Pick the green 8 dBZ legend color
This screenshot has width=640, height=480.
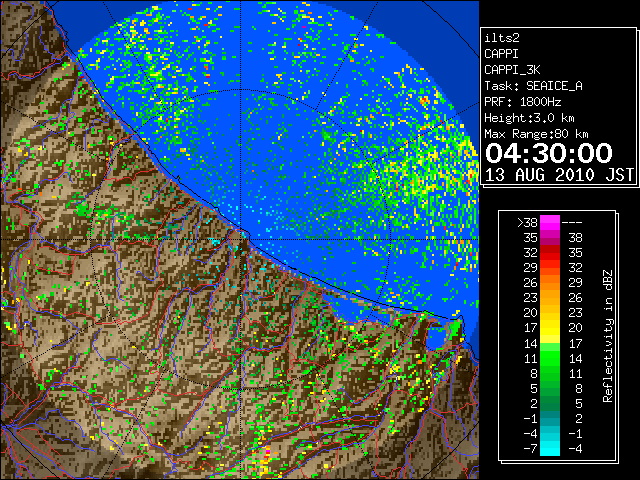[x=550, y=373]
